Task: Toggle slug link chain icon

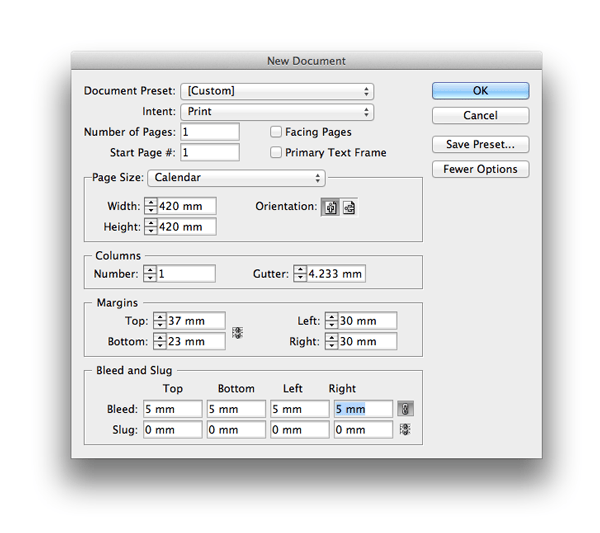Action: (405, 429)
